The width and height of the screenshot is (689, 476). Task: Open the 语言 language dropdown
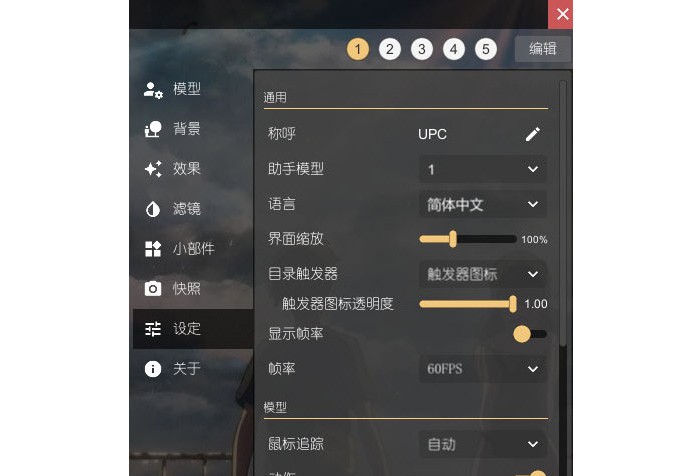(483, 204)
